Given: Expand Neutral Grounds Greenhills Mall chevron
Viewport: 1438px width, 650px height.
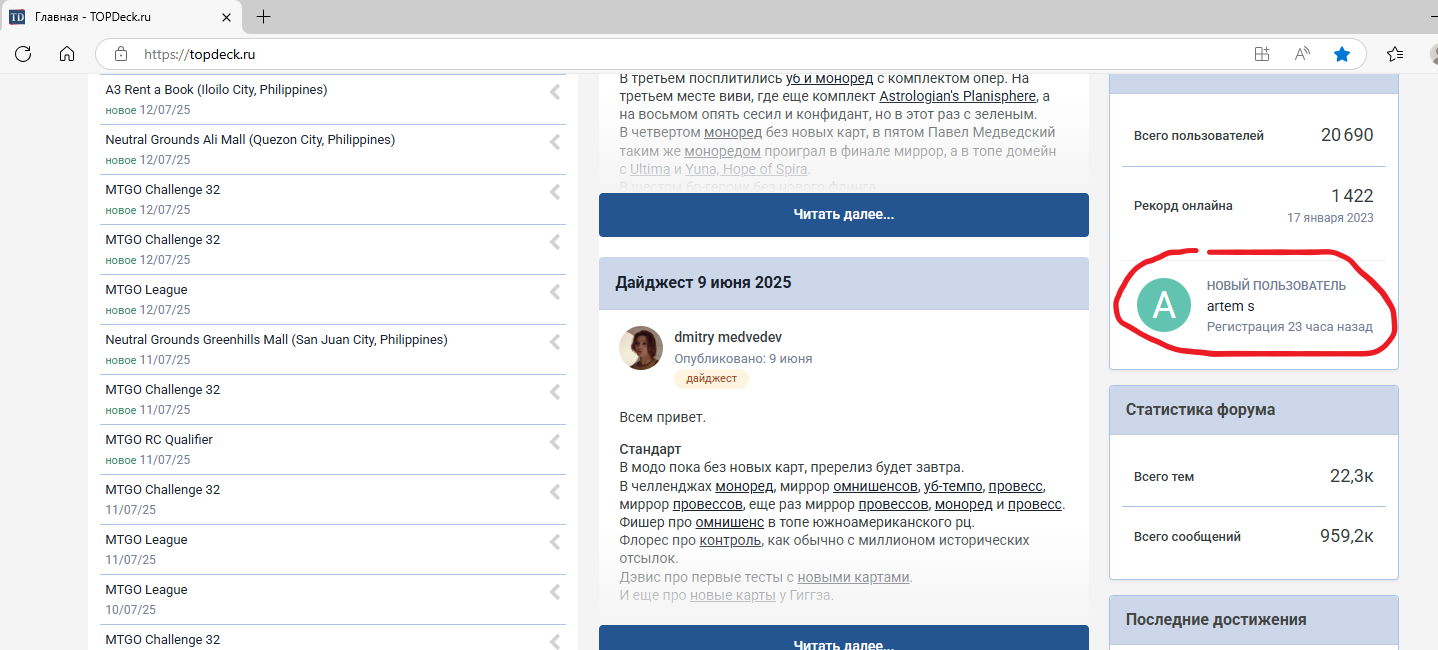Looking at the screenshot, I should [x=555, y=342].
